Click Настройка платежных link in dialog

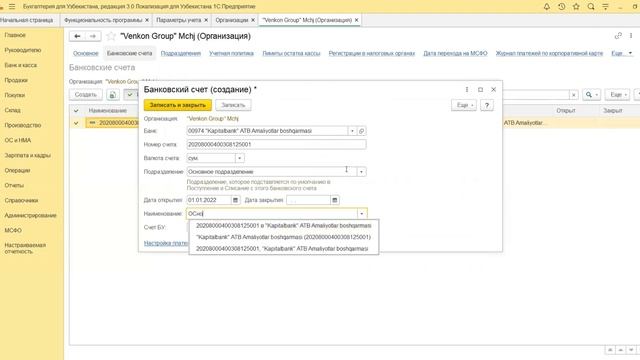166,243
